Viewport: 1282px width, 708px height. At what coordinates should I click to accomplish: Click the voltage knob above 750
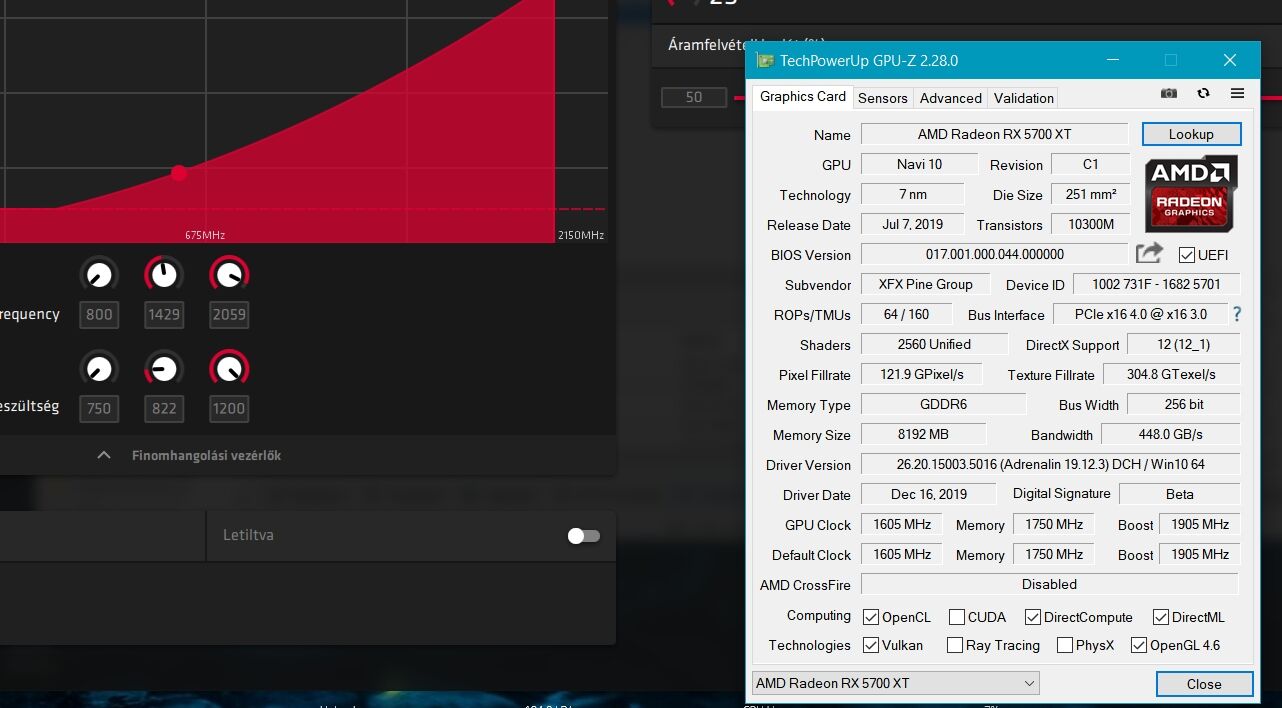point(99,369)
